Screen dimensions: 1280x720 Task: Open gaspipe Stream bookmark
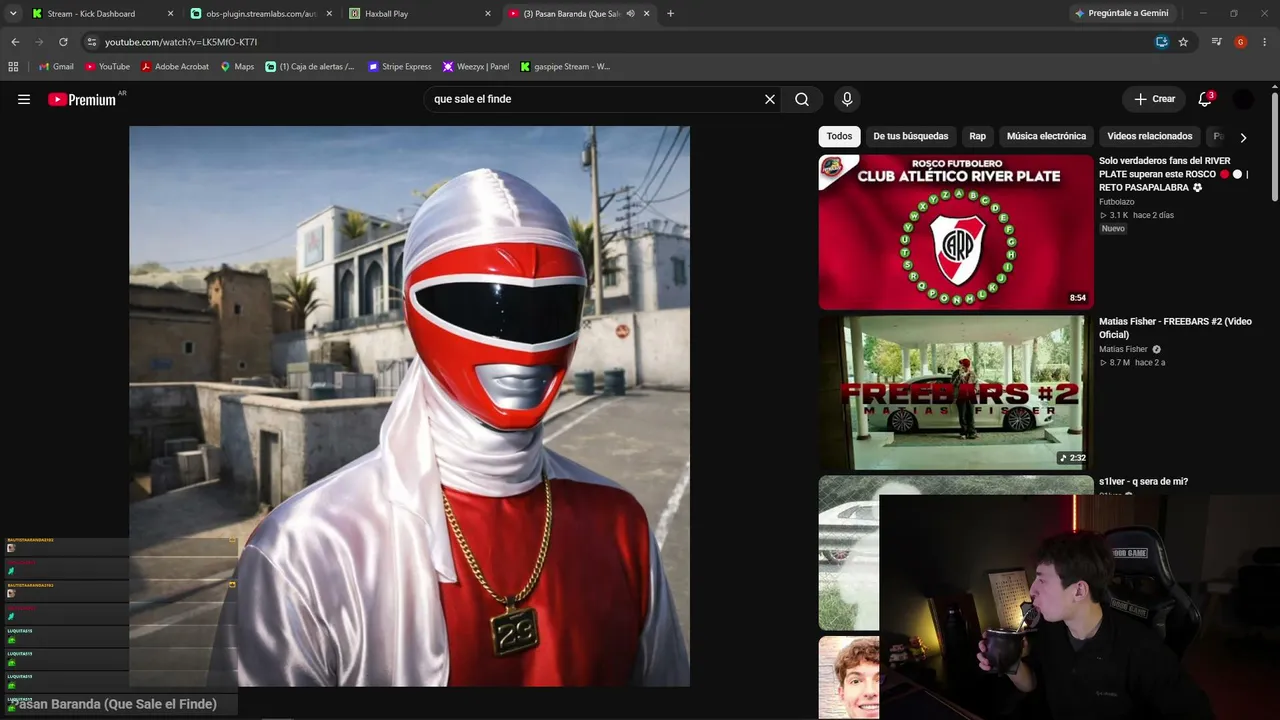(x=565, y=67)
